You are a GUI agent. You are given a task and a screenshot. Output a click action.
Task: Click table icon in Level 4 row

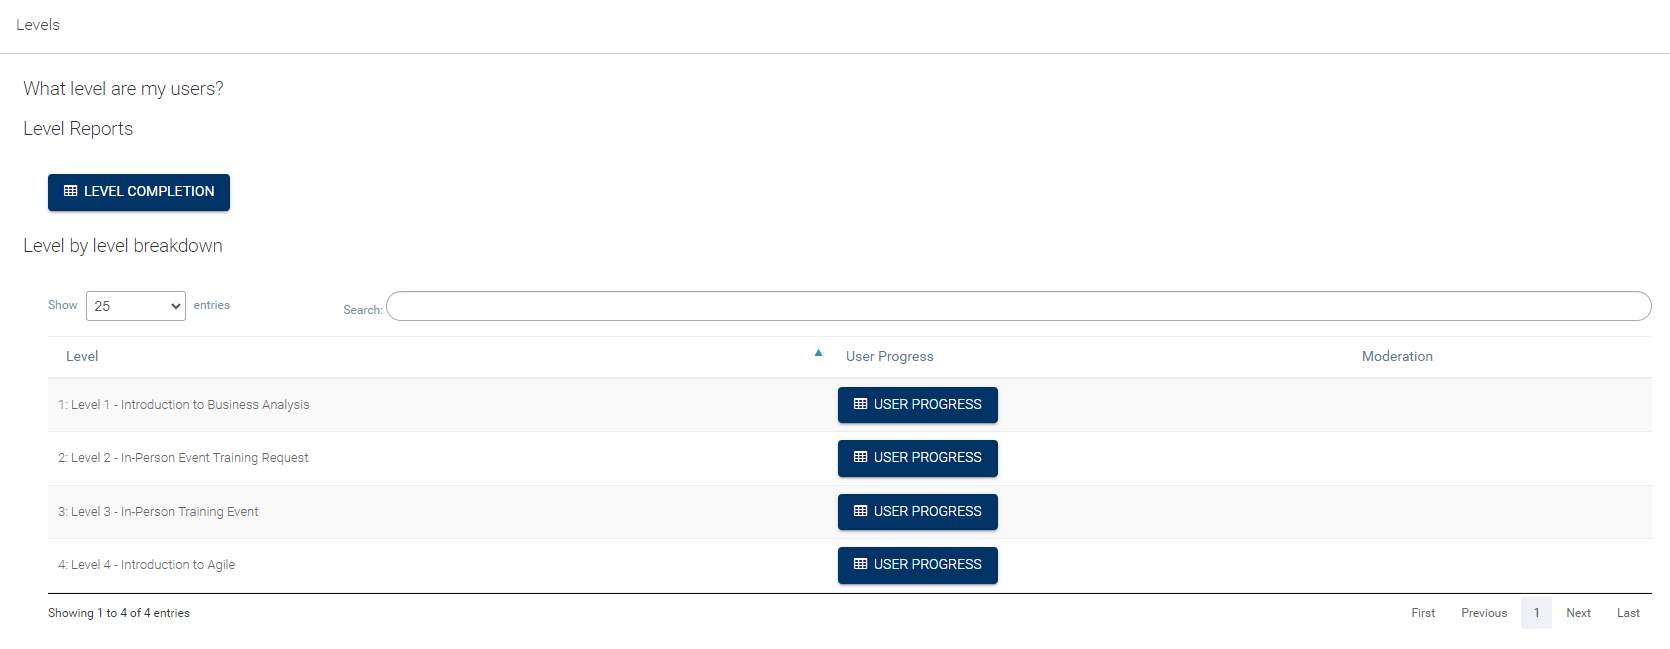tap(860, 564)
